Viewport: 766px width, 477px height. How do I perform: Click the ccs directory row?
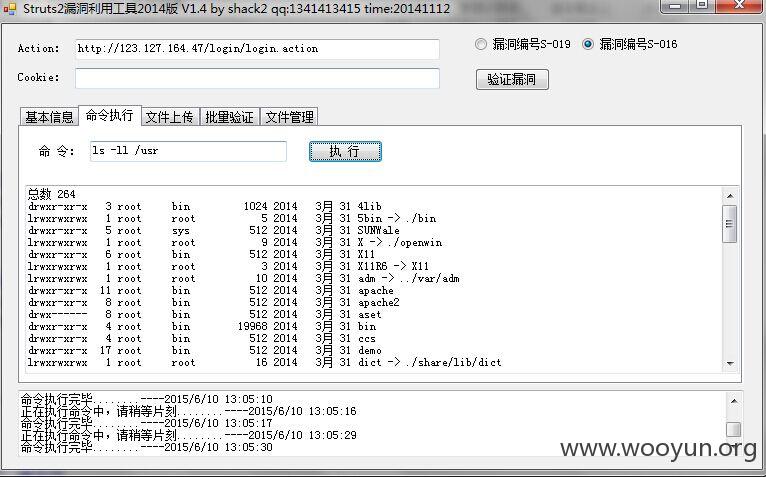tap(202, 338)
